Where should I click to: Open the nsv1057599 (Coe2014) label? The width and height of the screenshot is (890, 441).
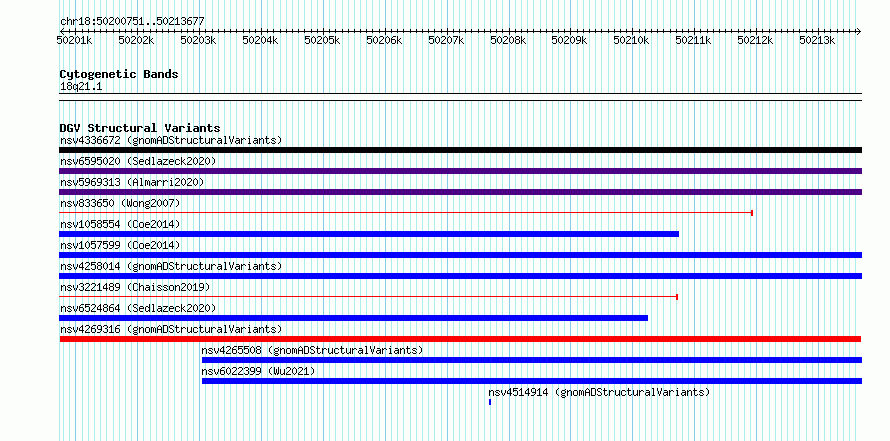pos(120,245)
